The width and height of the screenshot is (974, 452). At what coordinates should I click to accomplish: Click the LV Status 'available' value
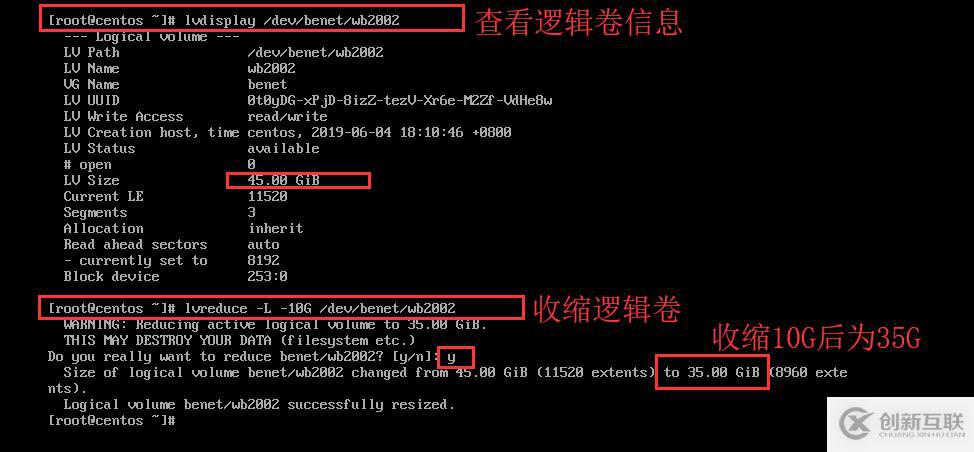[x=283, y=148]
